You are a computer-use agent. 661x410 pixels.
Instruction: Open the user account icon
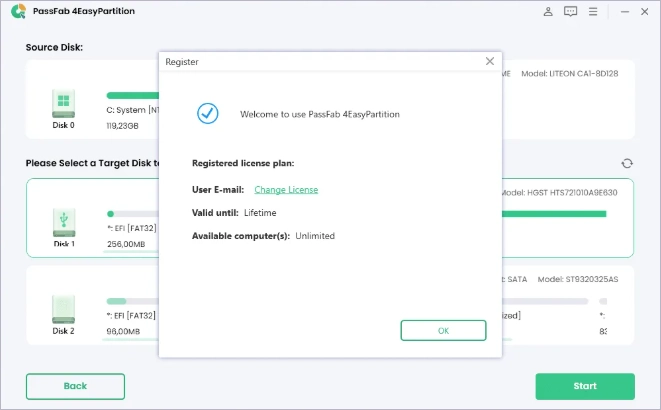pyautogui.click(x=548, y=12)
